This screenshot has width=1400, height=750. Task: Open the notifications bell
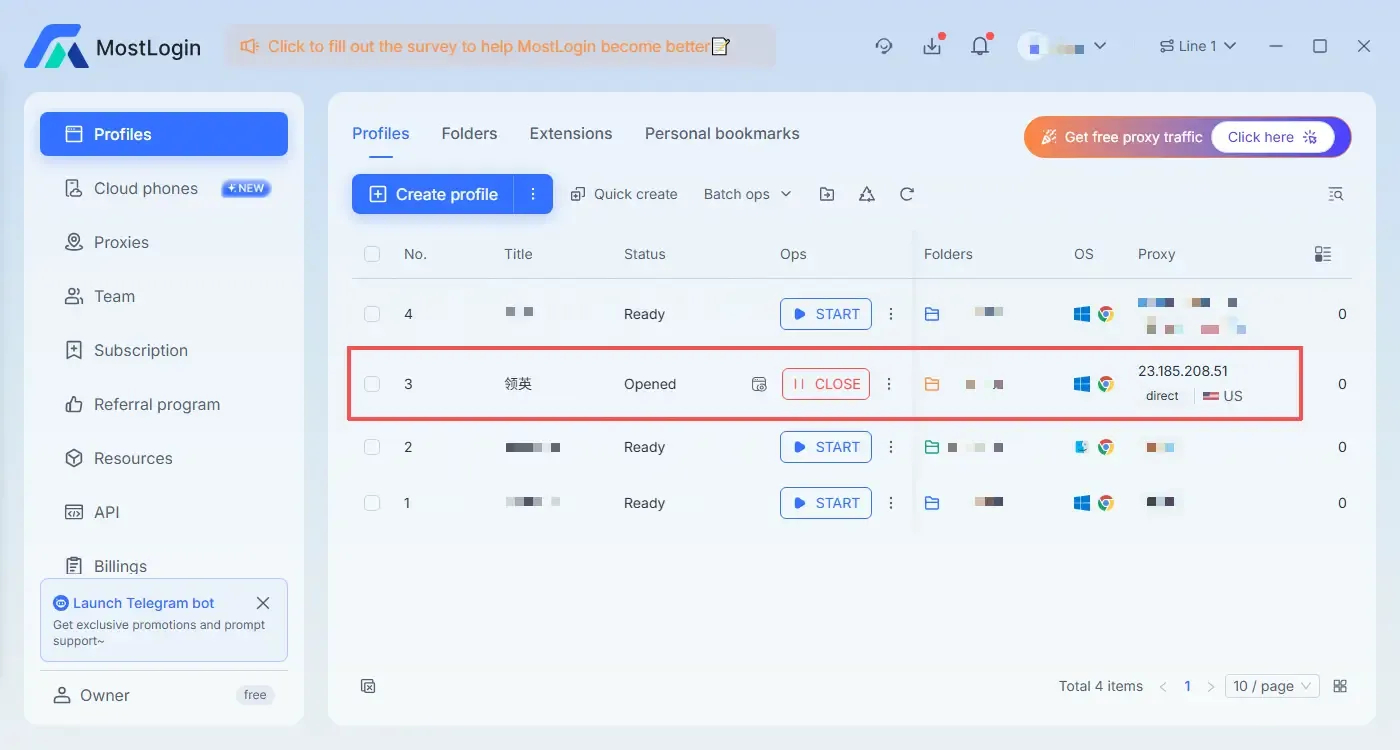(980, 46)
